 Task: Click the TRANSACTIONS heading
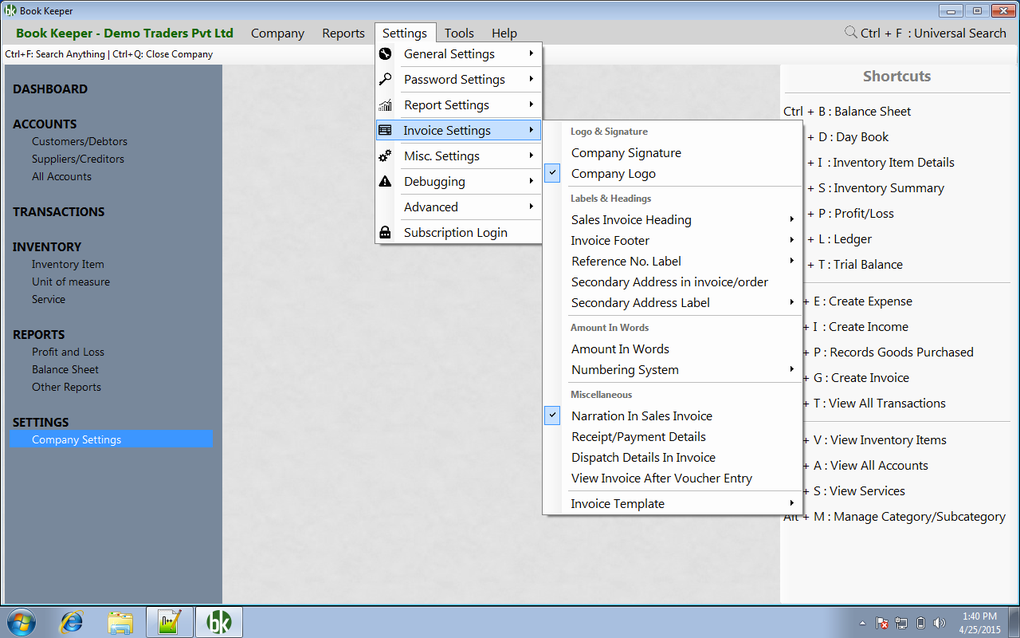(x=59, y=212)
